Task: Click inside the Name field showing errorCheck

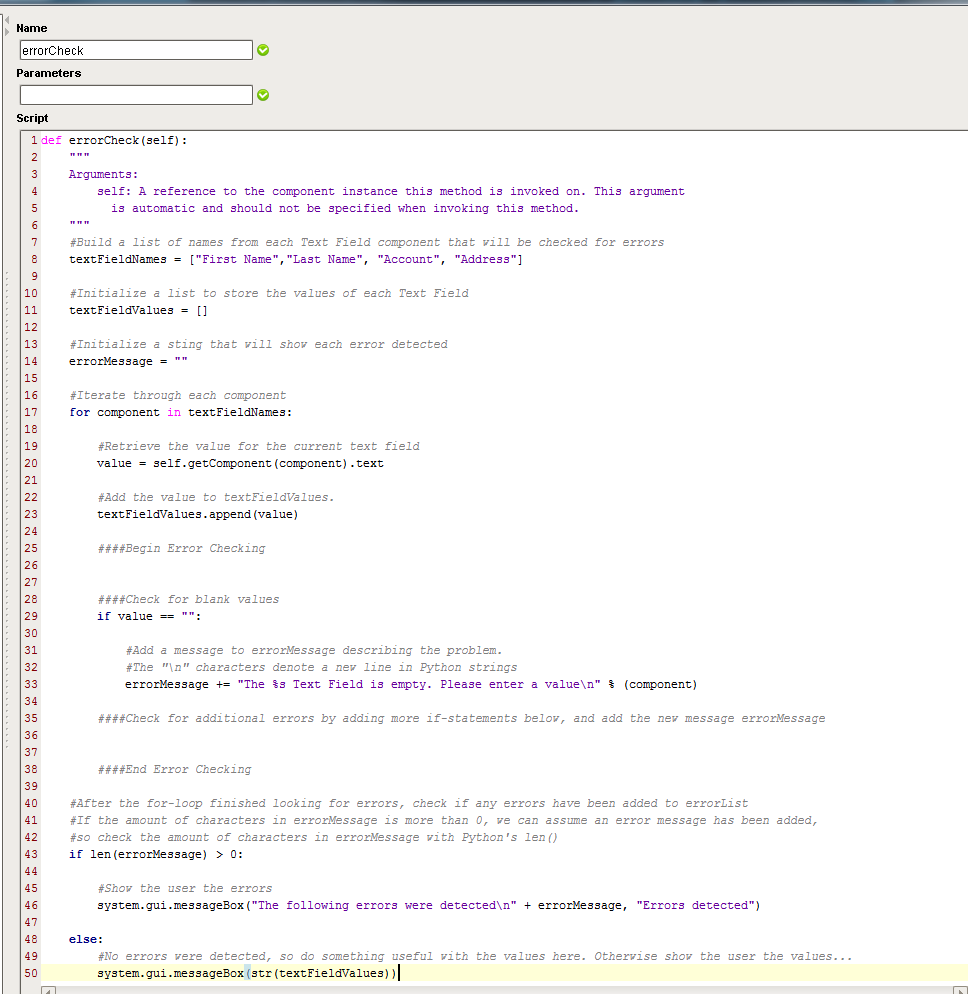Action: (135, 50)
